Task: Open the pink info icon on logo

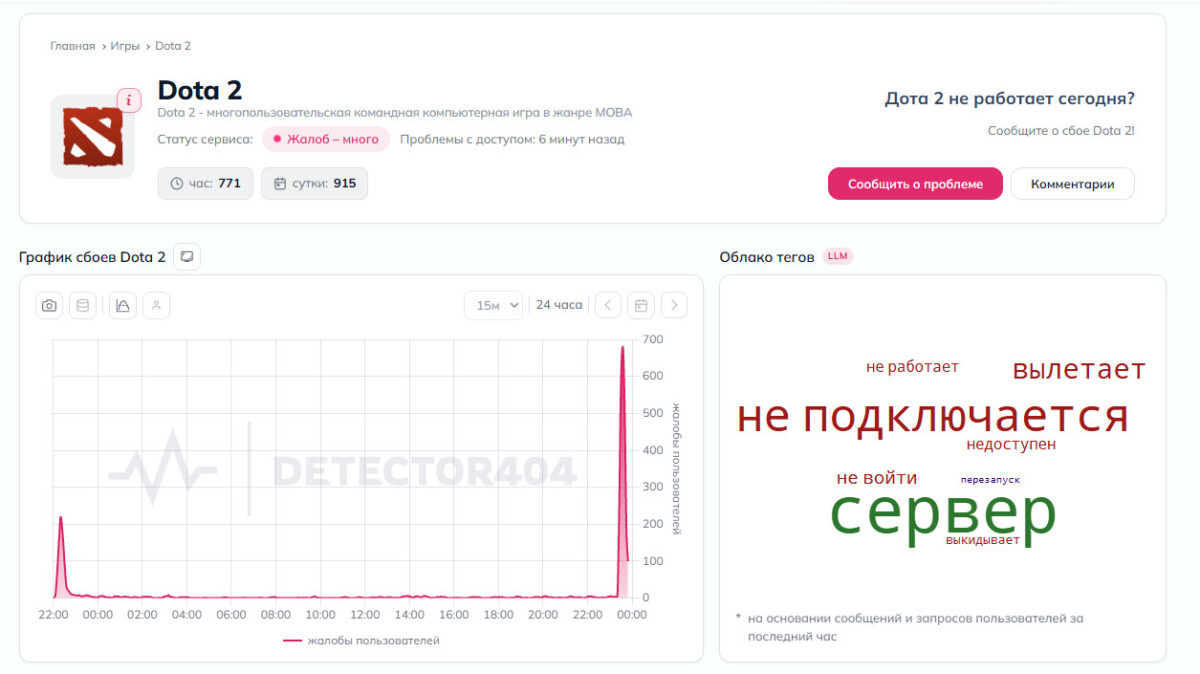Action: 129,100
